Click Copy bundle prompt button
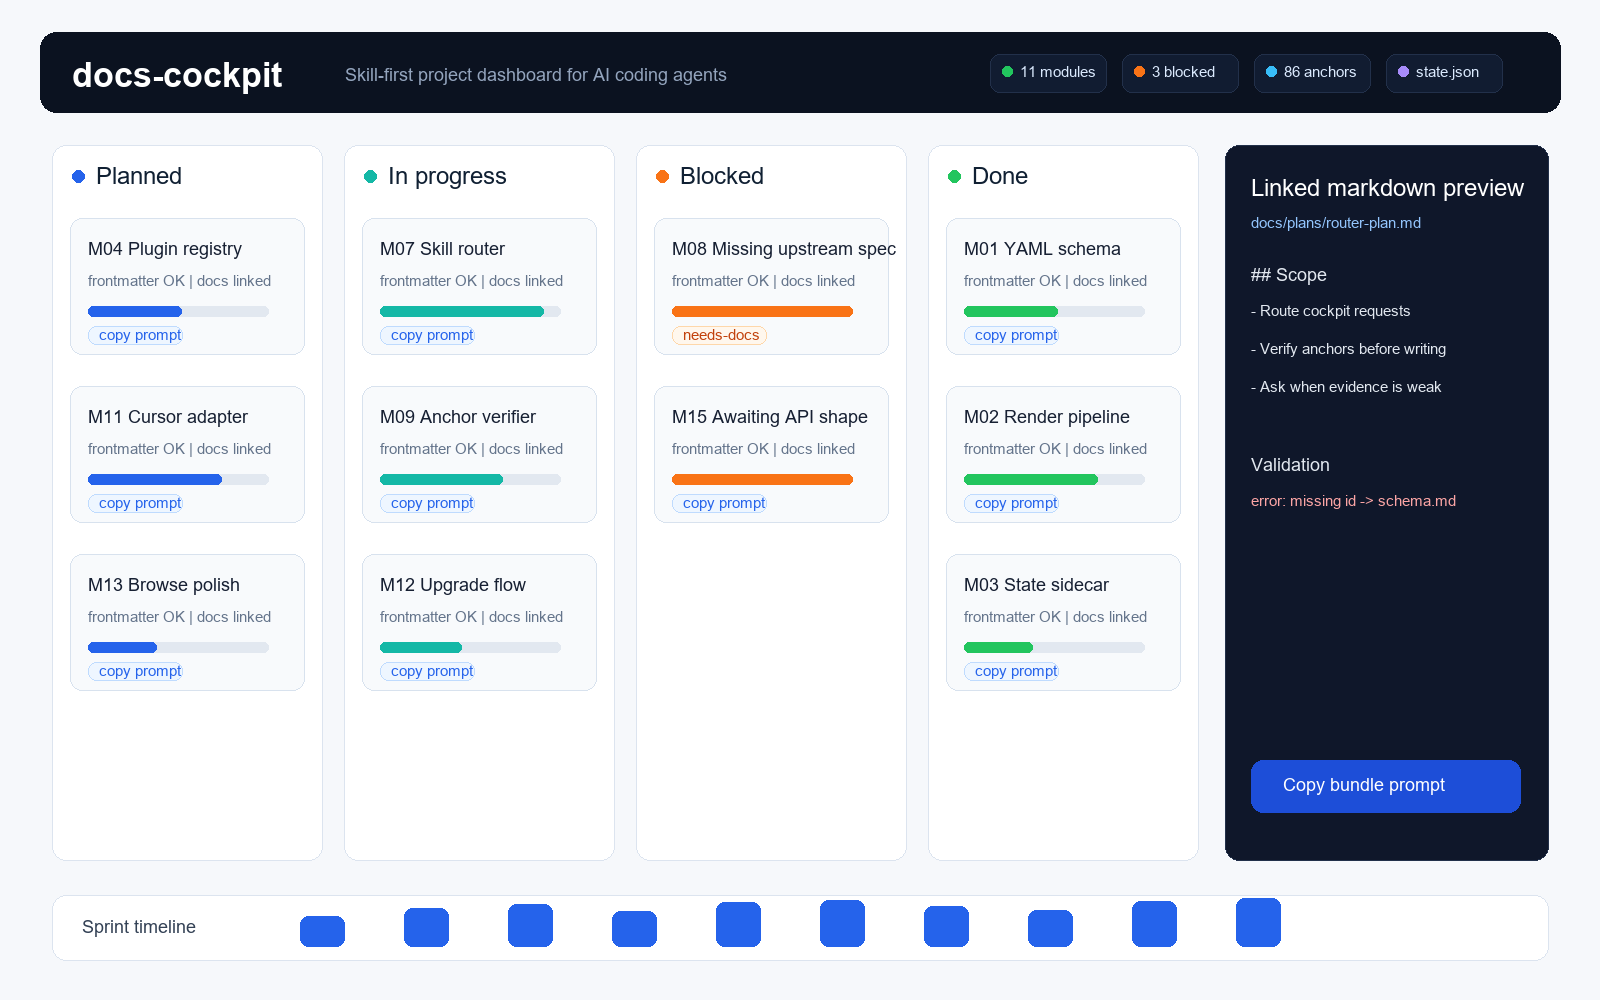This screenshot has height=1000, width=1600. [1386, 786]
